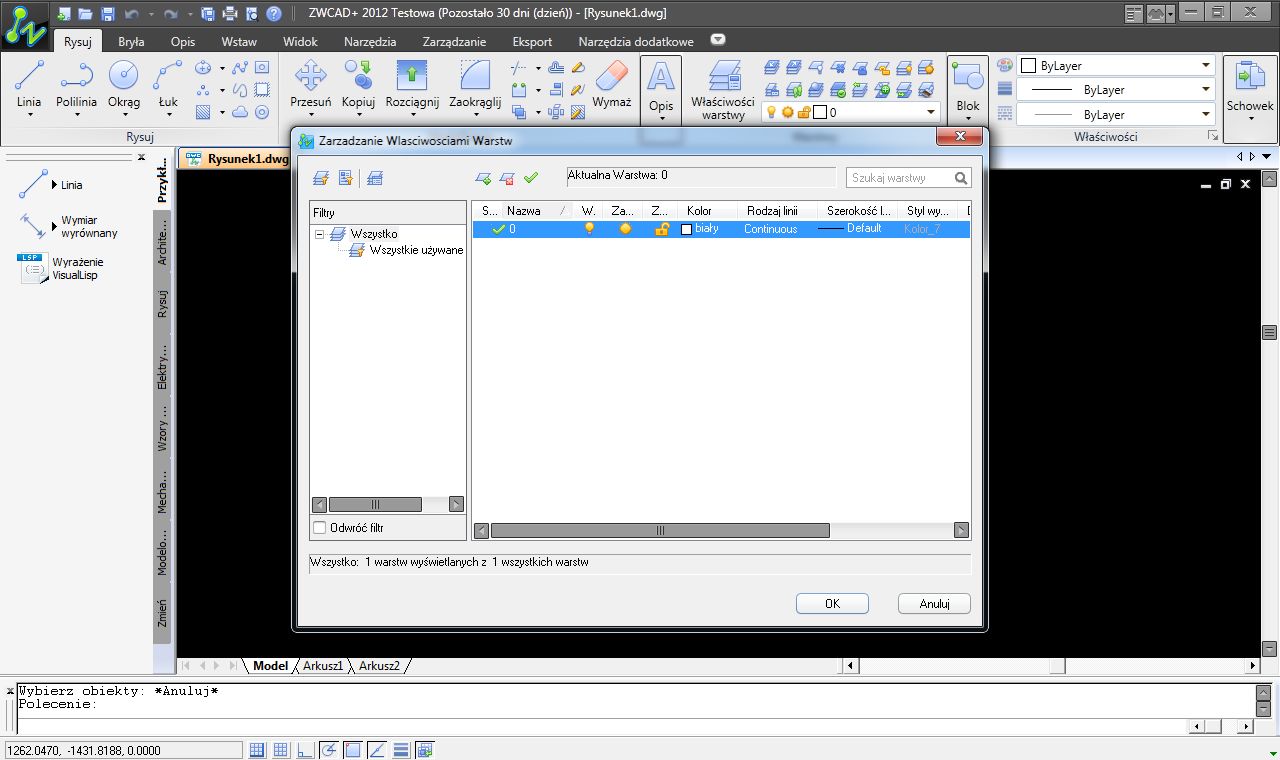Open the layer states manager icon
This screenshot has width=1280, height=760.
point(375,178)
